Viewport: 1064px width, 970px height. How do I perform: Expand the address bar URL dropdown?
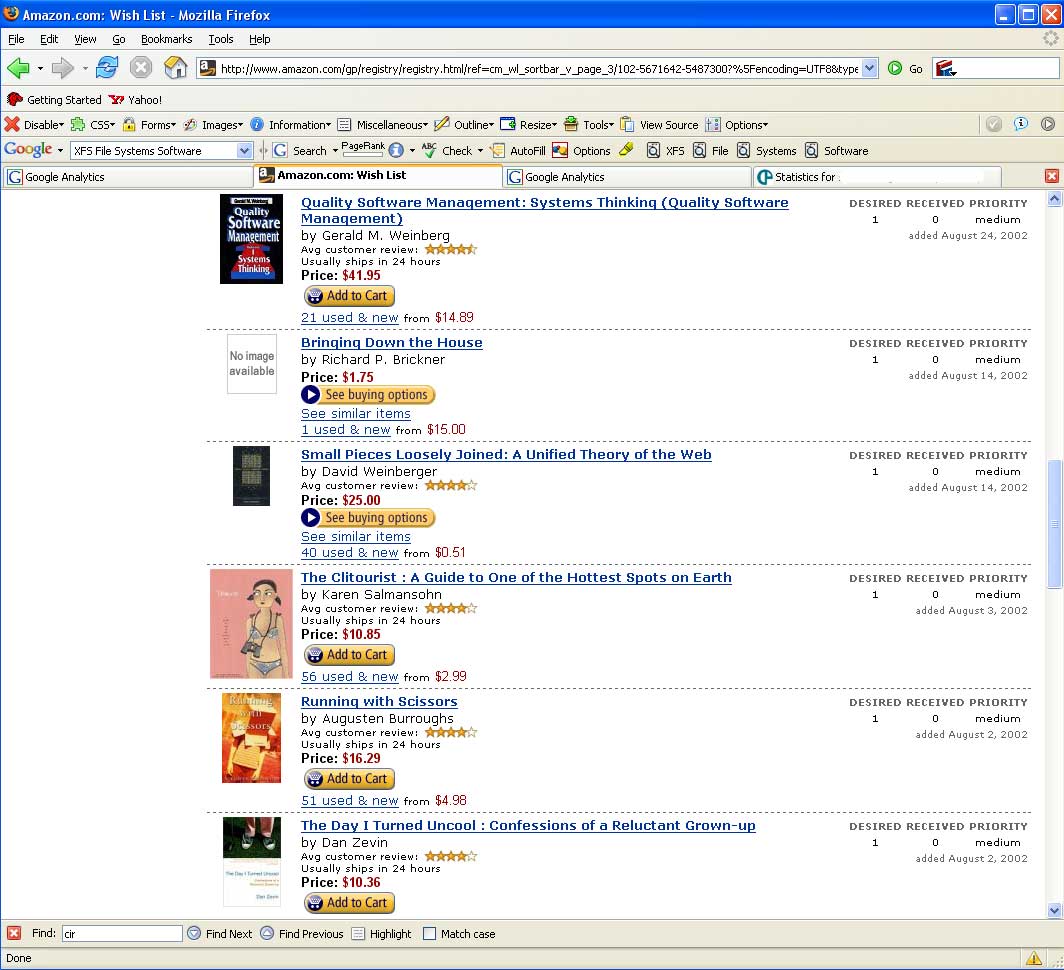point(870,68)
